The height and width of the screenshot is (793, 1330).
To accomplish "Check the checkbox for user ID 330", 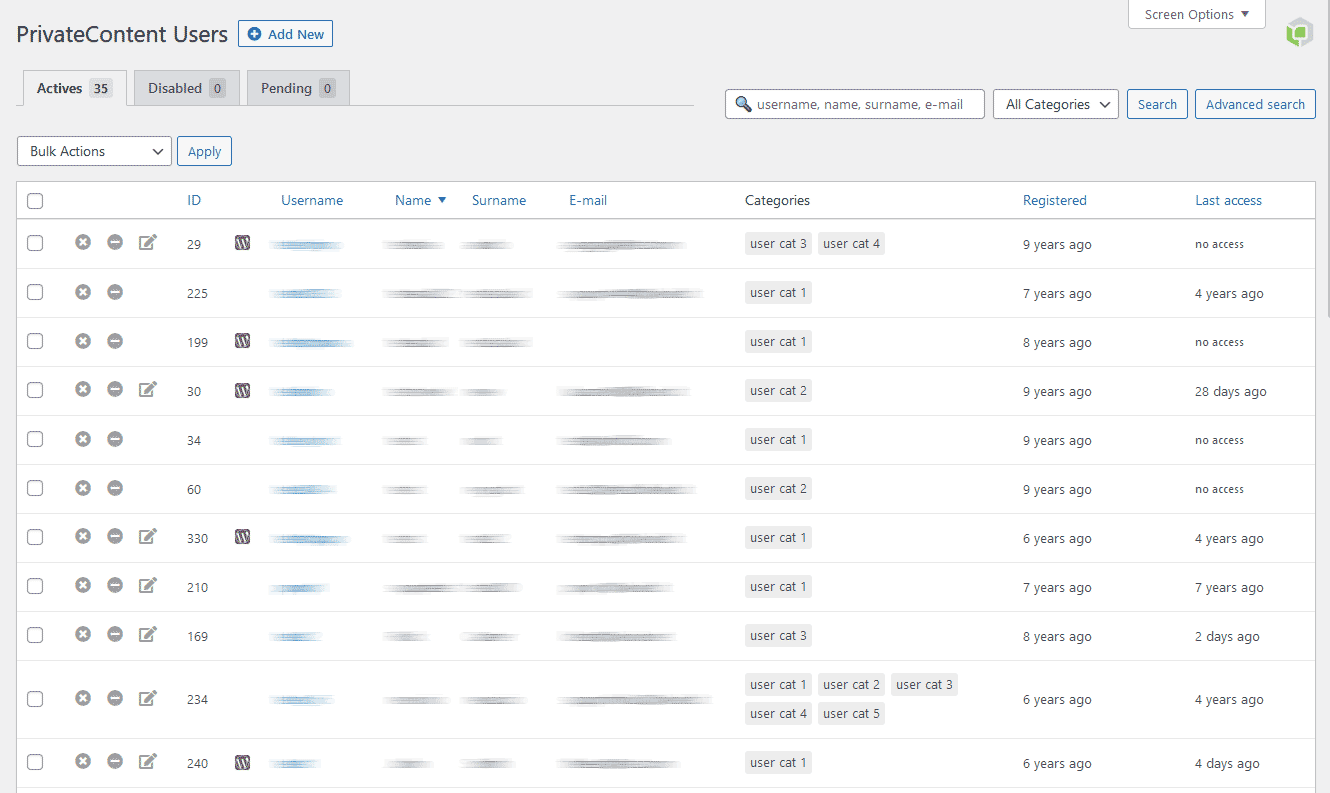I will click(x=35, y=537).
